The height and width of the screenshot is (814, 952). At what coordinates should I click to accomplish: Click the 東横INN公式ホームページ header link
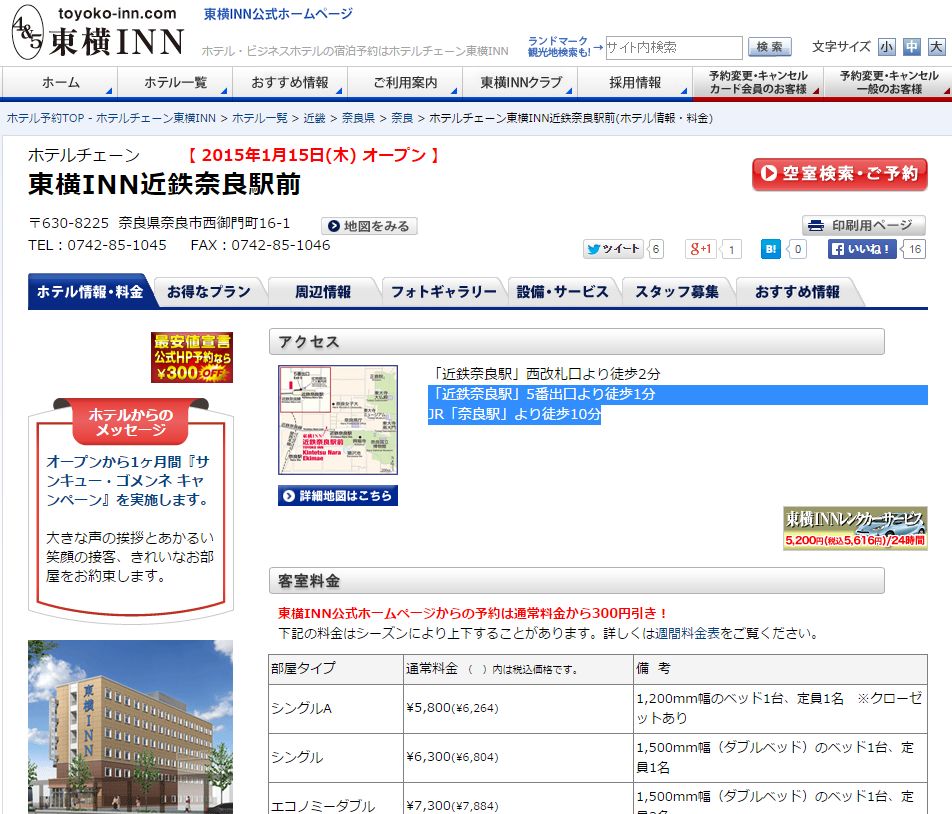point(278,14)
